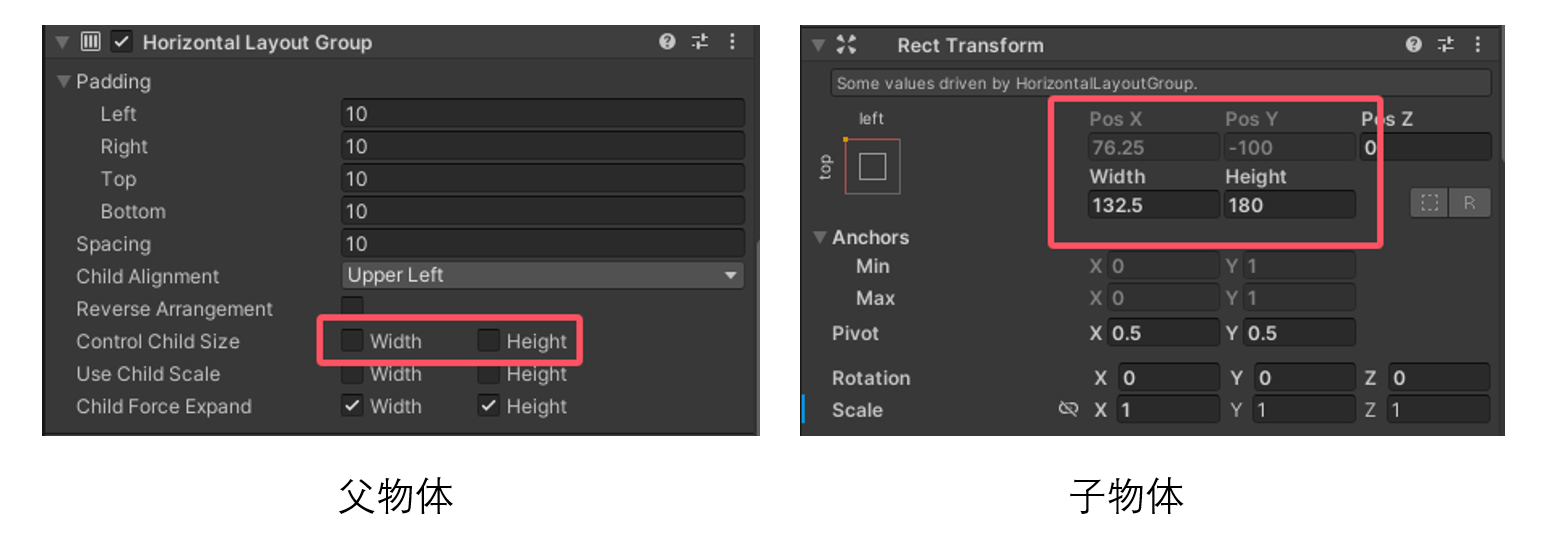Open the Child Alignment dropdown

[543, 275]
